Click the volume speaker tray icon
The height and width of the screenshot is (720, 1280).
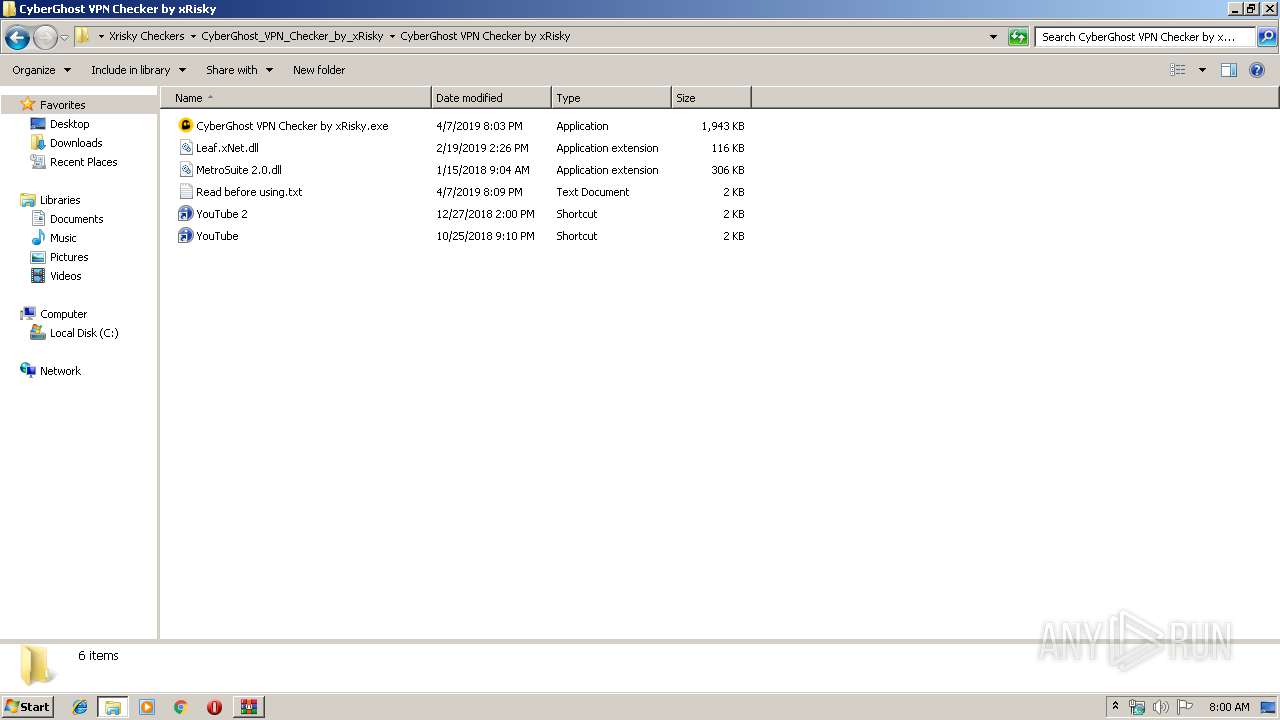pos(1161,707)
